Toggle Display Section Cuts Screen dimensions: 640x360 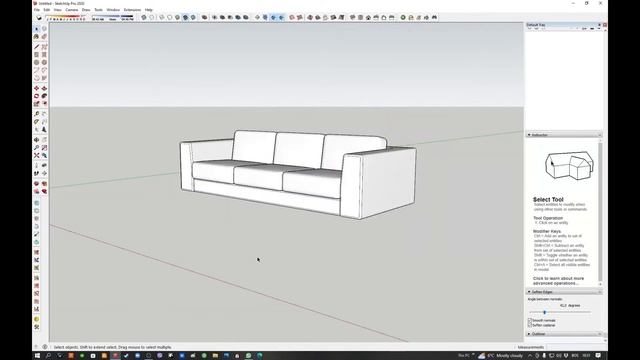(273, 18)
